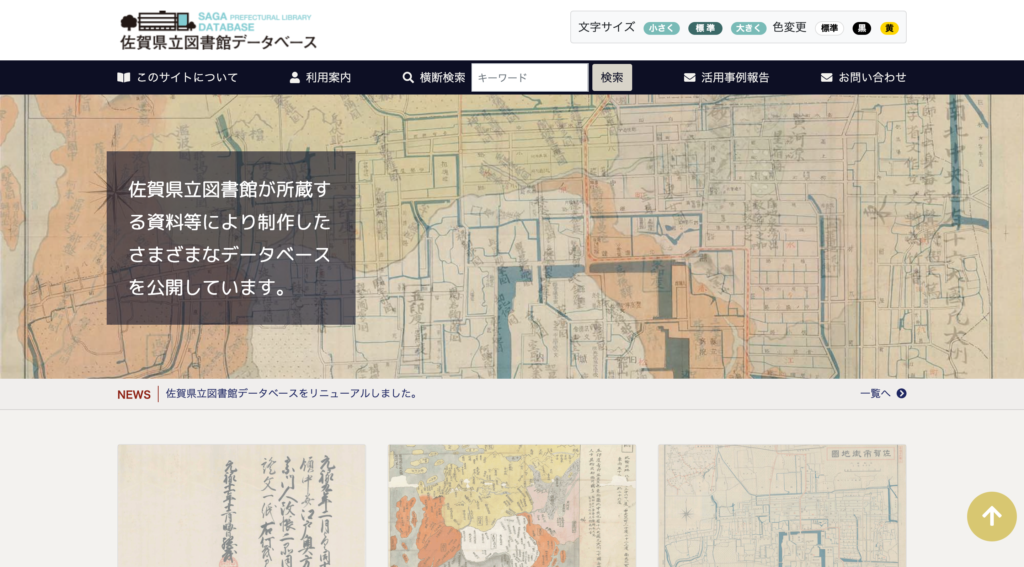The image size is (1024, 567).
Task: Click the hero banner description text box
Action: pyautogui.click(x=231, y=238)
